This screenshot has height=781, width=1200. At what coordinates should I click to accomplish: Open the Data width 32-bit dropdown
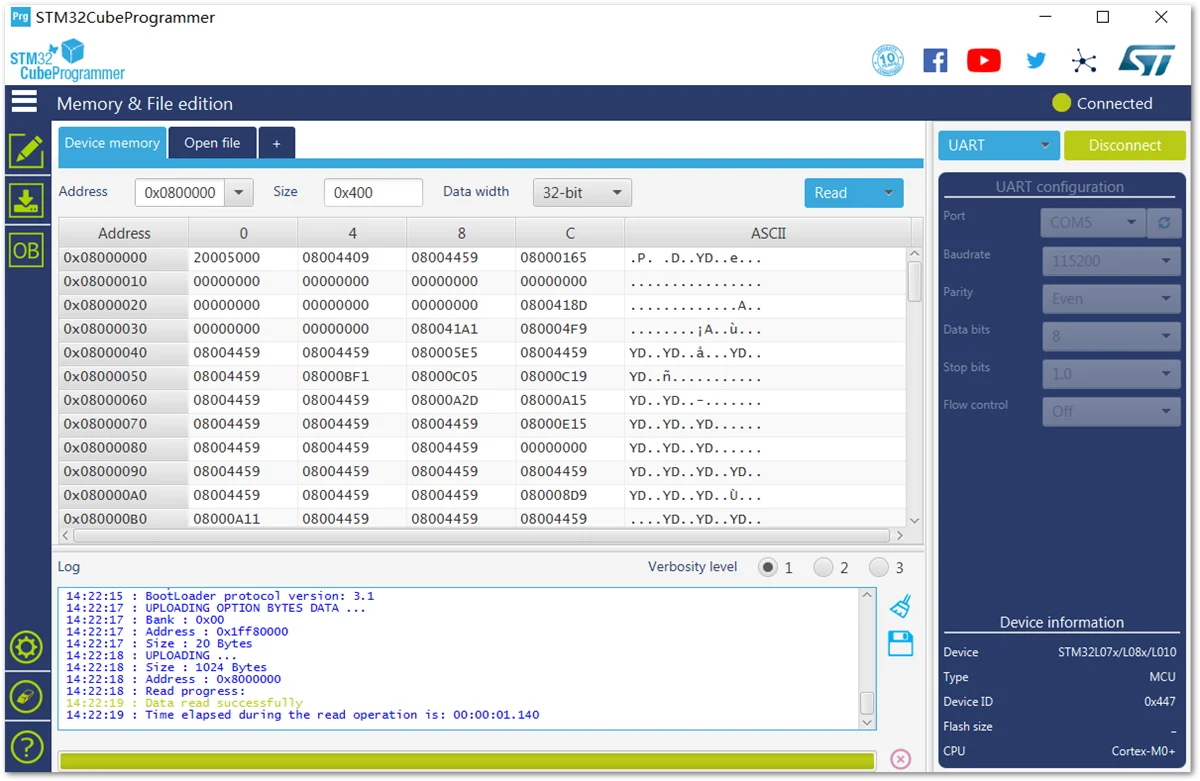click(582, 193)
